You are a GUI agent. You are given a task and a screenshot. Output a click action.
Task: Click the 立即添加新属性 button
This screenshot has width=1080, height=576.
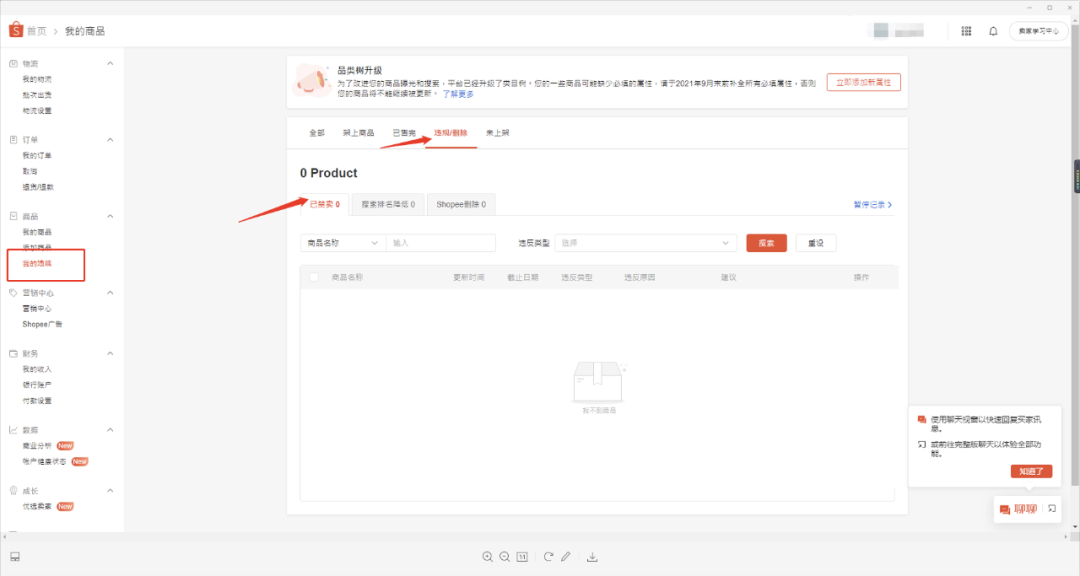[862, 82]
